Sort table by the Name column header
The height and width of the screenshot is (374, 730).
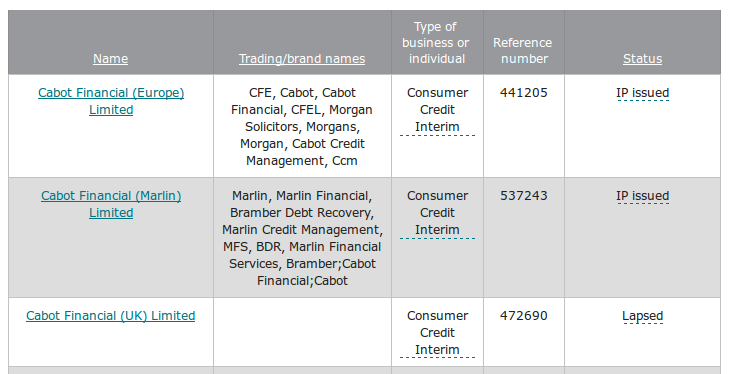[x=110, y=59]
